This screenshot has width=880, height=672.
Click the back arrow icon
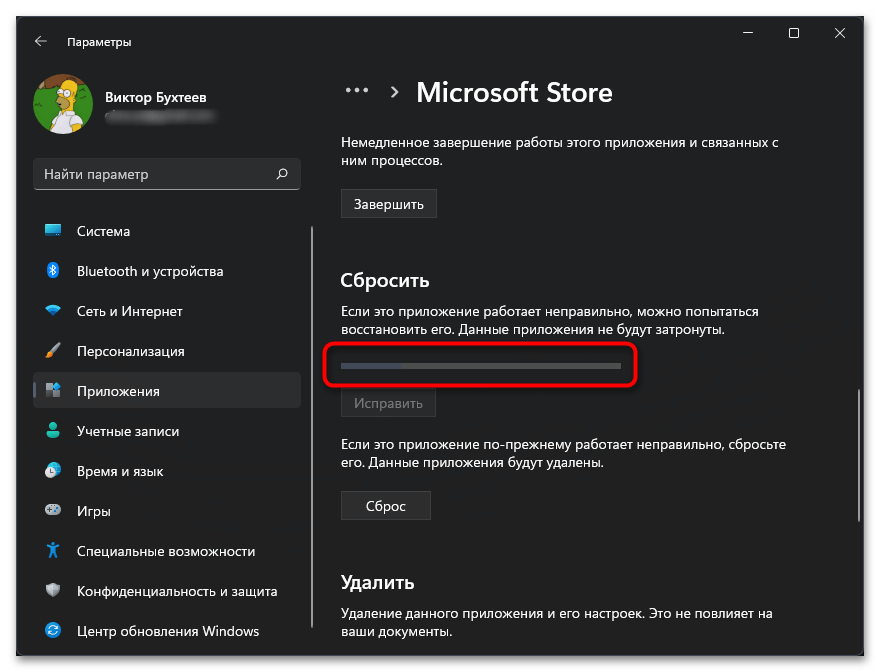tap(40, 42)
